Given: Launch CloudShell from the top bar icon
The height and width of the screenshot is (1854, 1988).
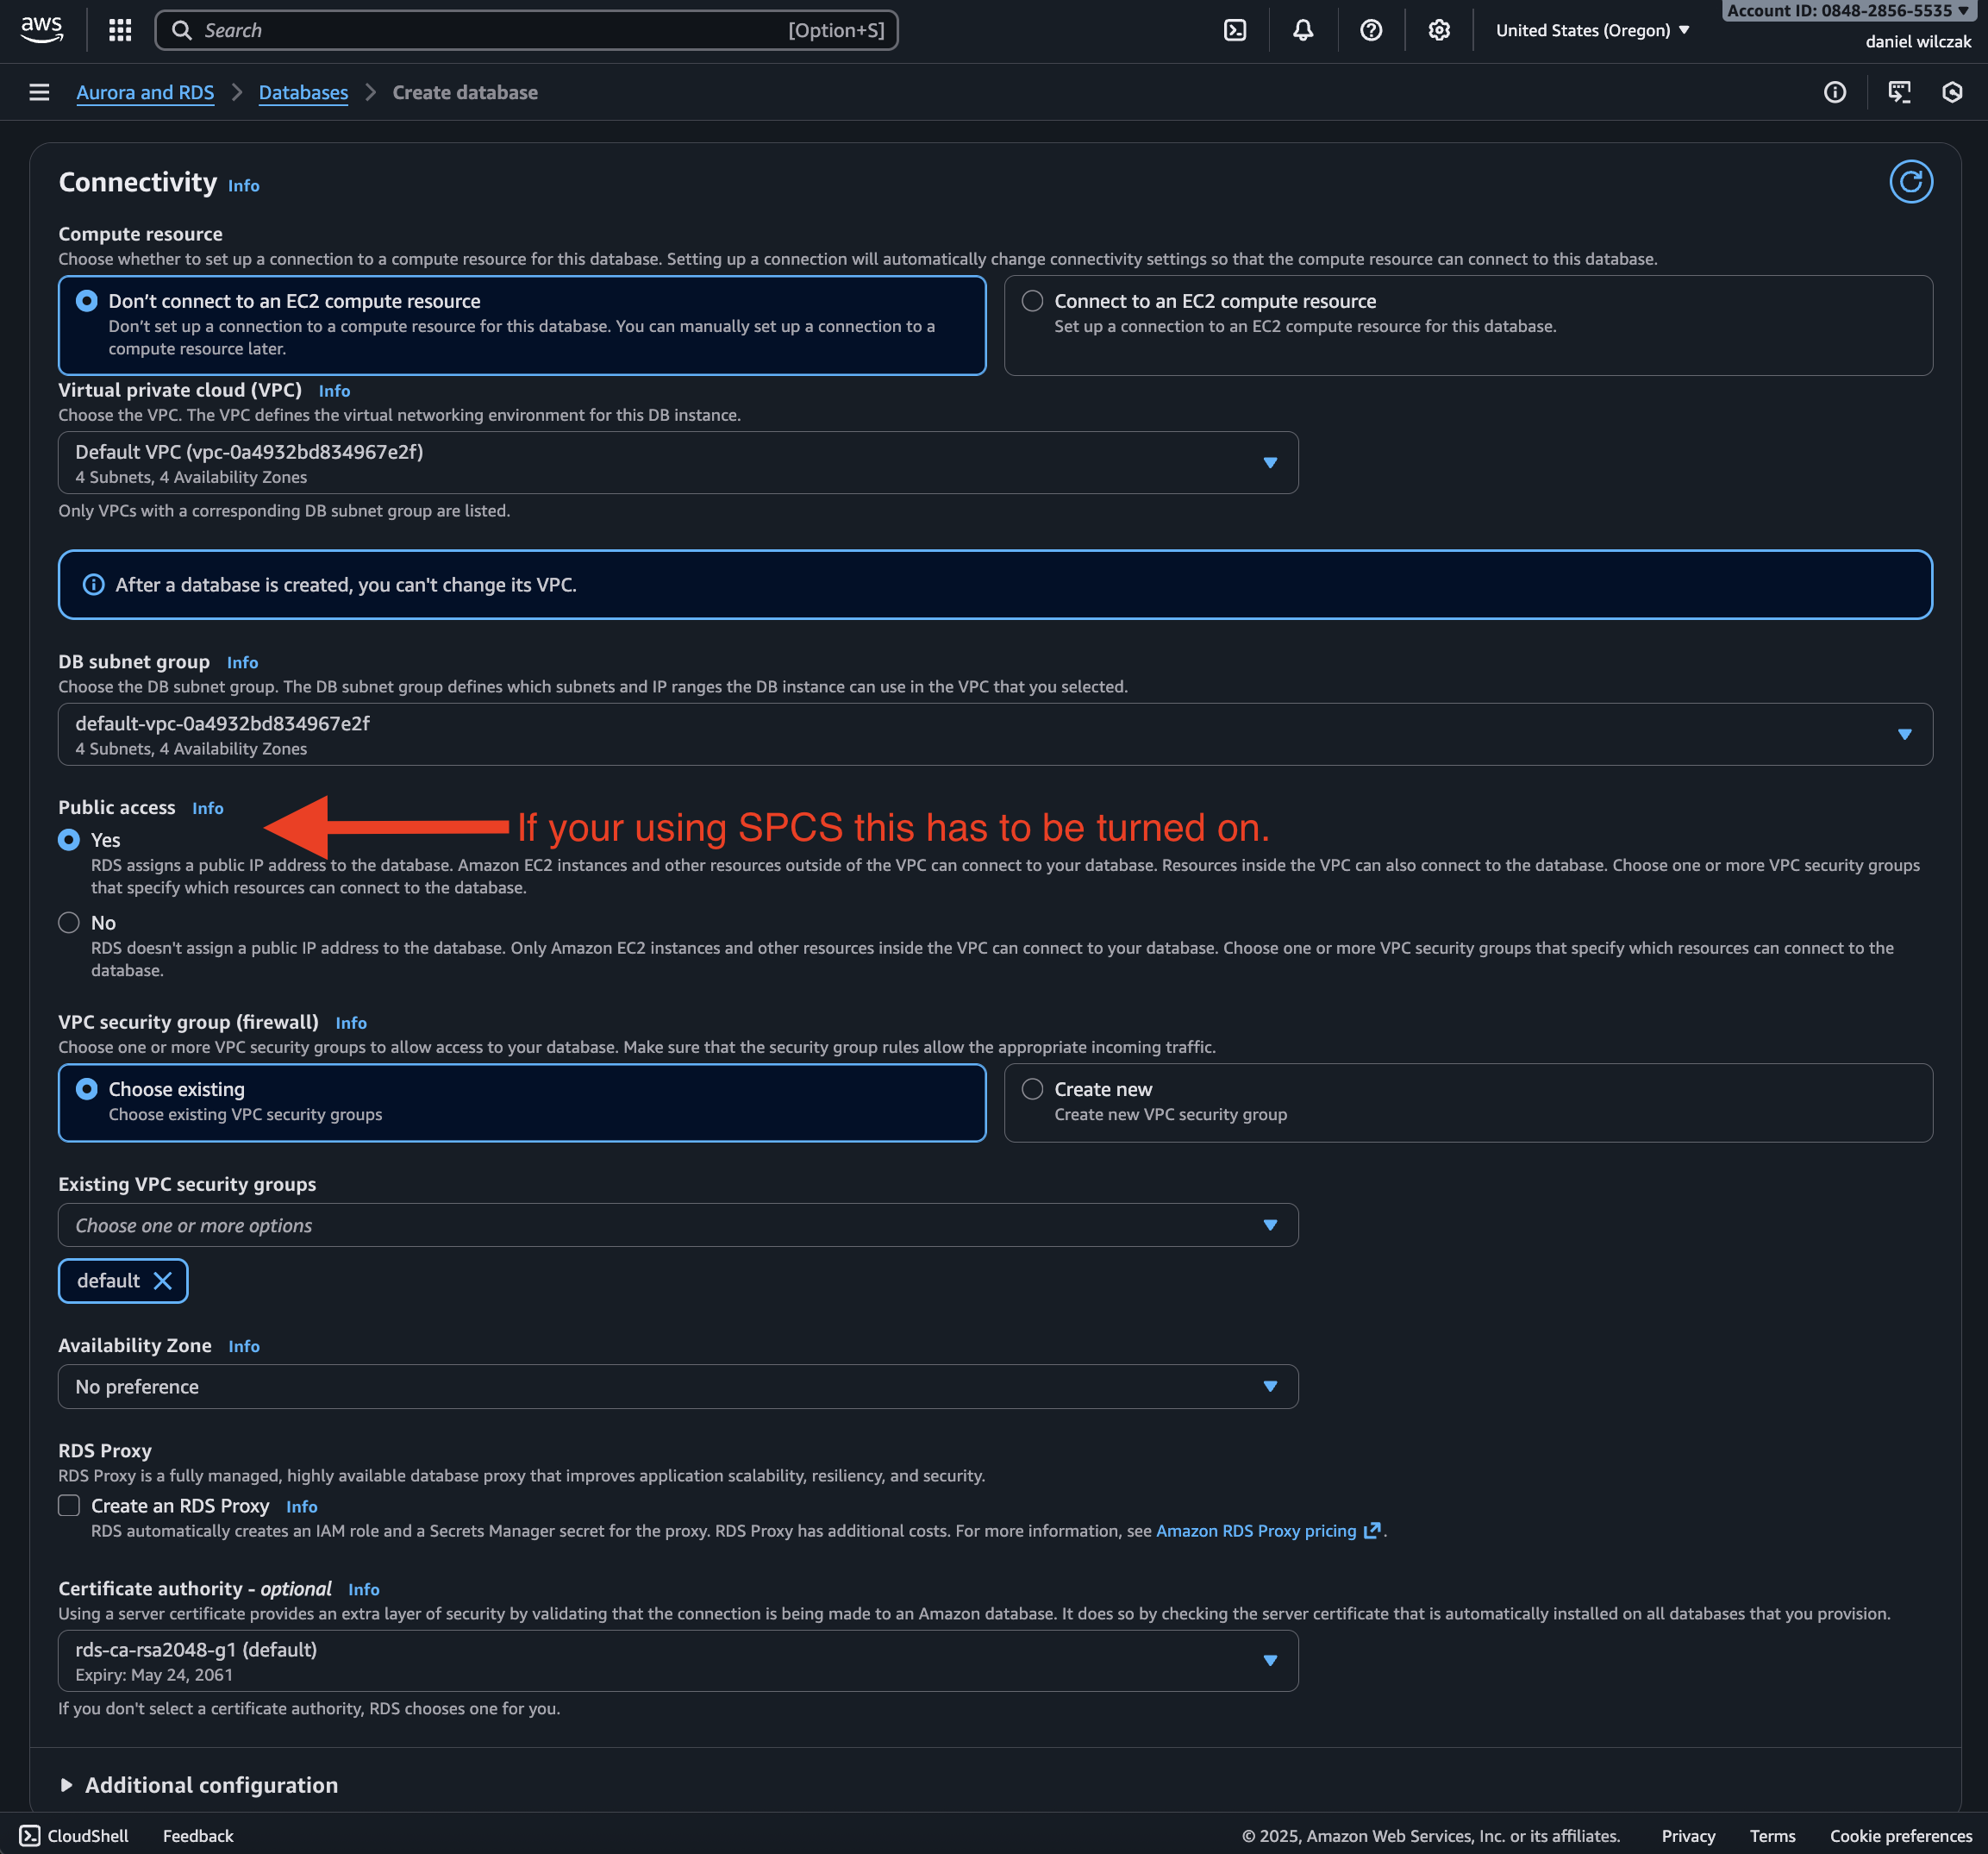Looking at the screenshot, I should pyautogui.click(x=1235, y=30).
